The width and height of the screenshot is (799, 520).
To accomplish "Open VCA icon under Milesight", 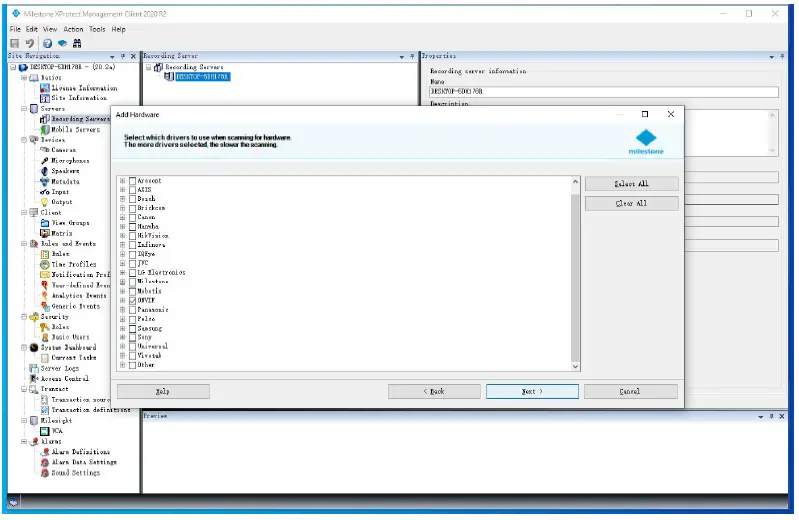I will pyautogui.click(x=45, y=431).
